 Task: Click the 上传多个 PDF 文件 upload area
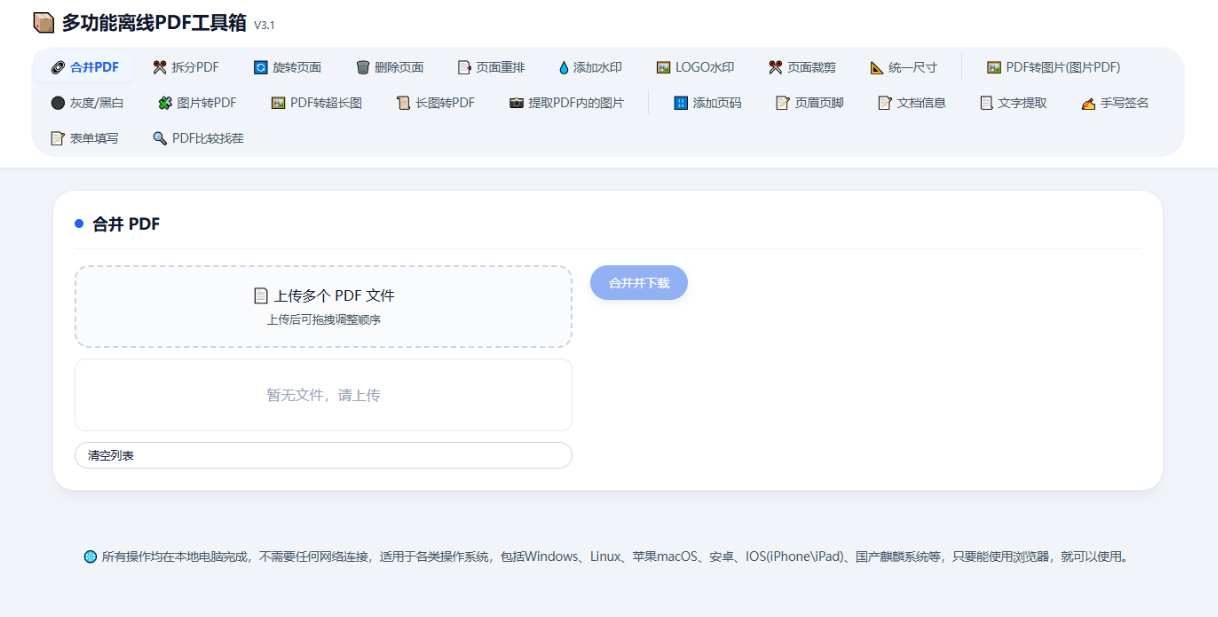pos(323,306)
